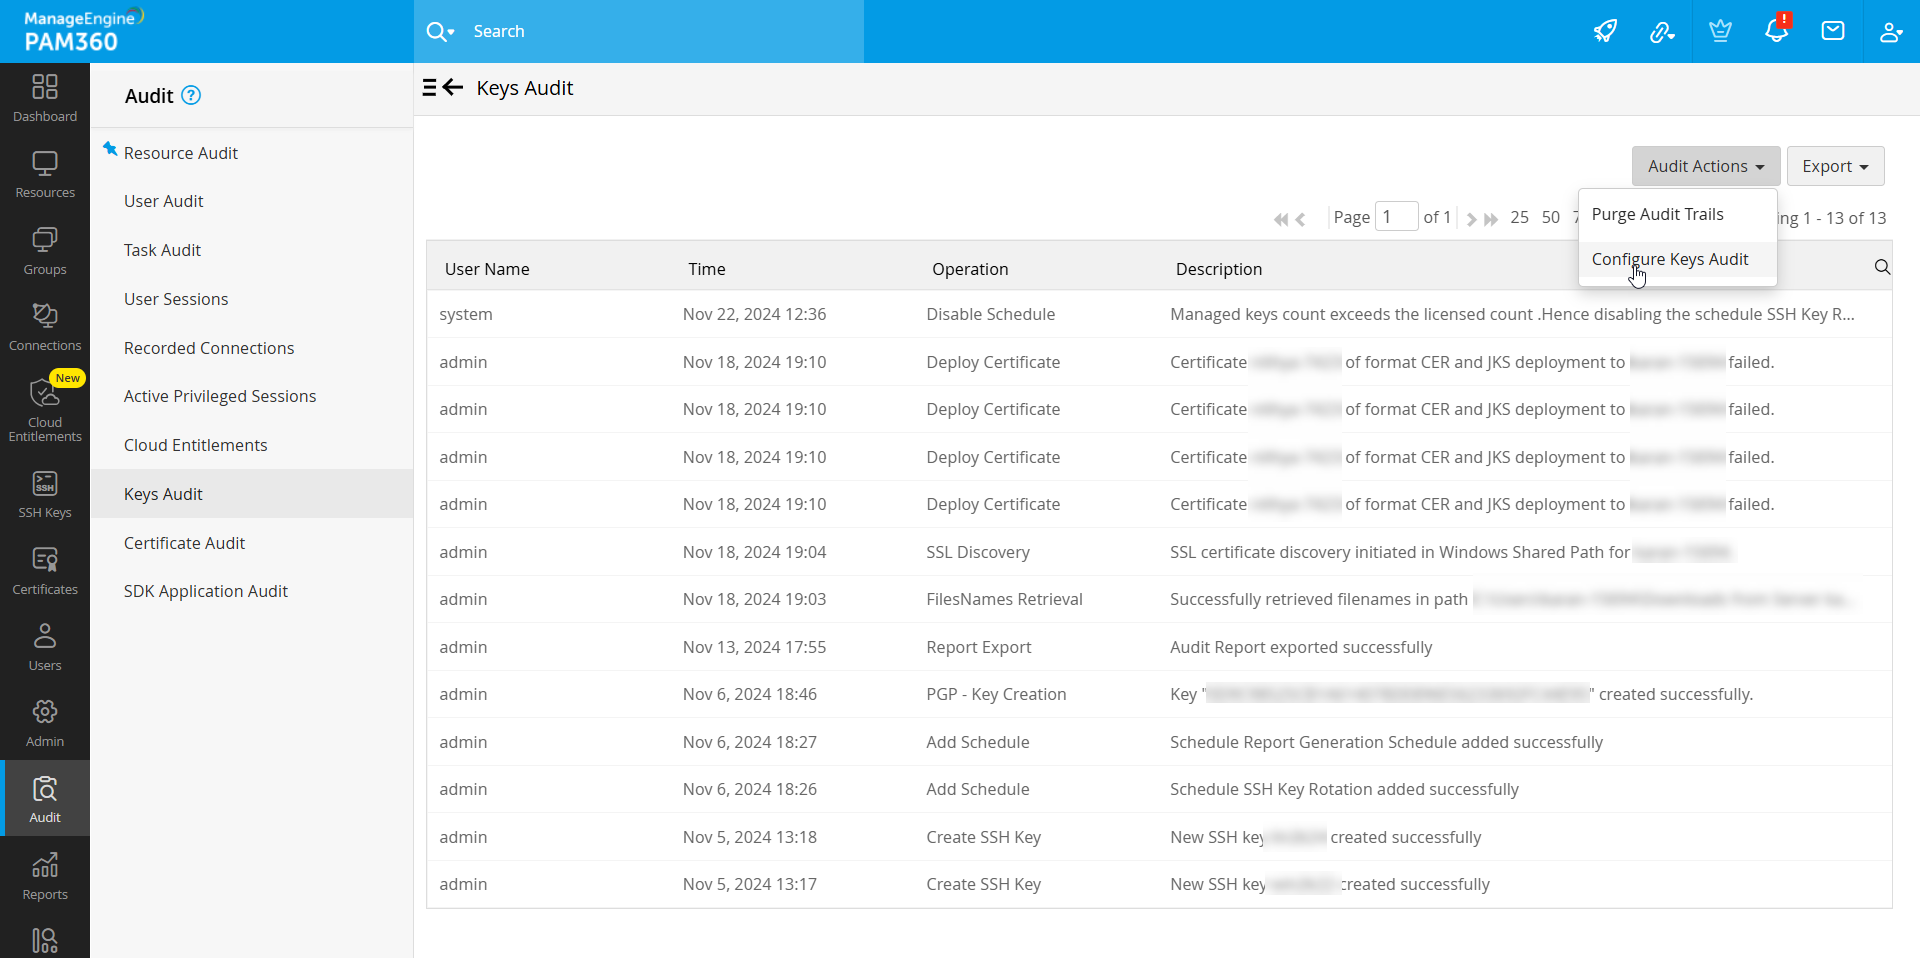The image size is (1920, 958).
Task: Select Purge Audit Trails menu item
Action: (x=1657, y=214)
